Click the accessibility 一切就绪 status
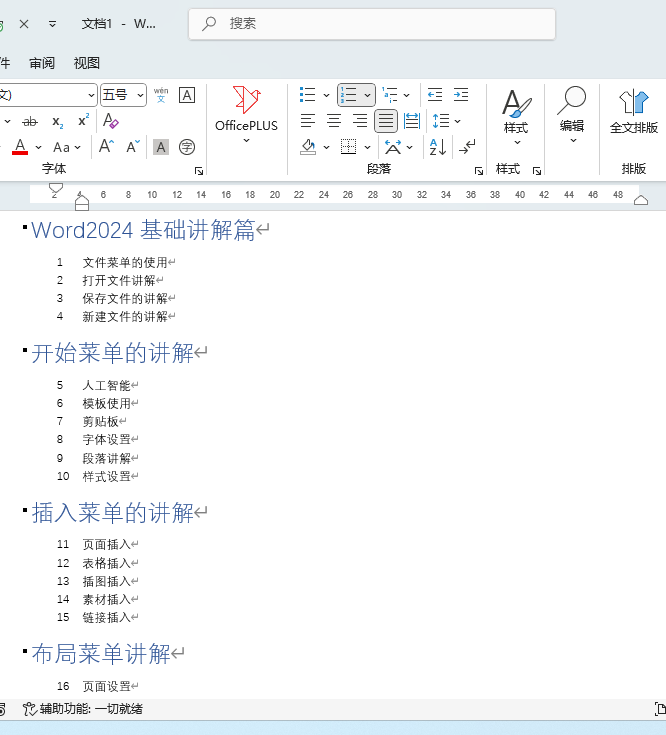The height and width of the screenshot is (735, 666). point(82,709)
